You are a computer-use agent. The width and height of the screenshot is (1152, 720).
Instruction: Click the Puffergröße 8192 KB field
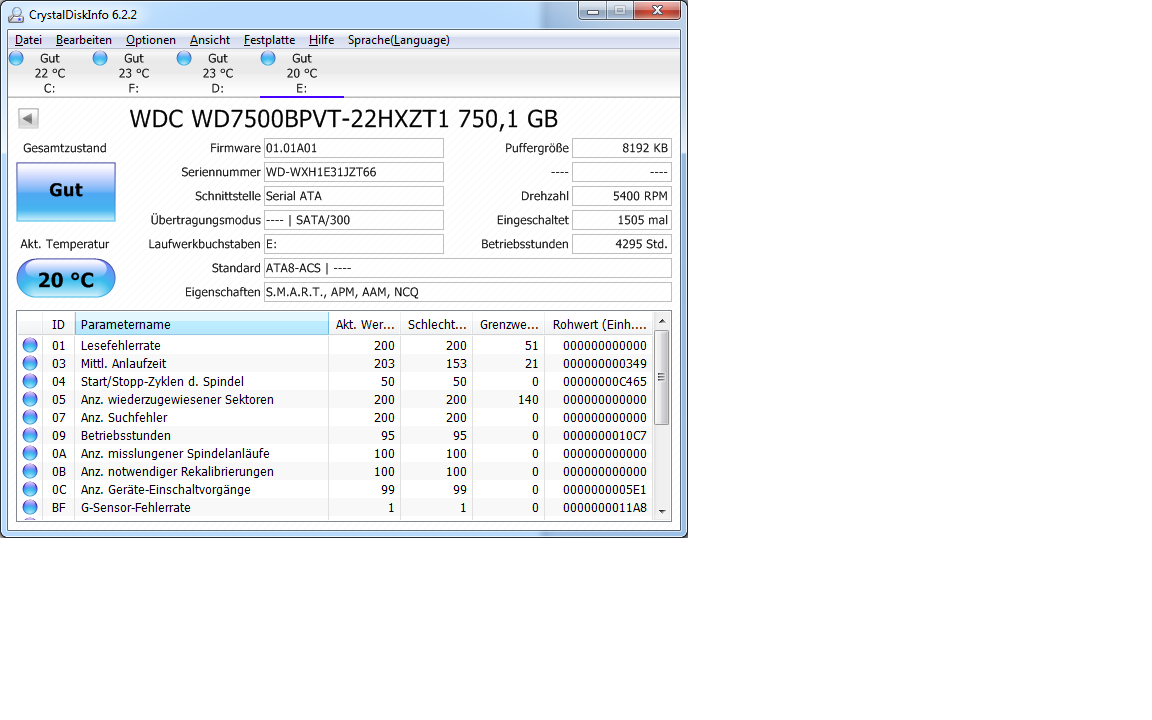click(x=622, y=148)
